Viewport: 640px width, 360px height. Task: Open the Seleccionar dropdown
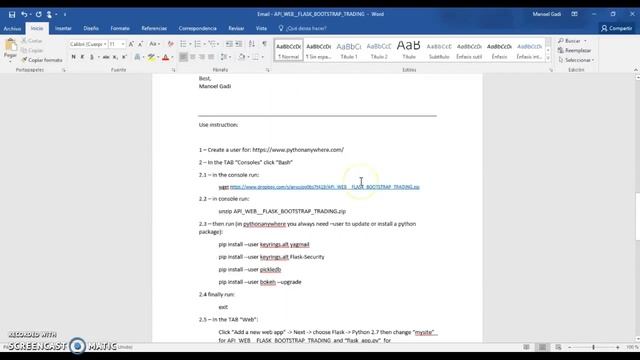[576, 60]
